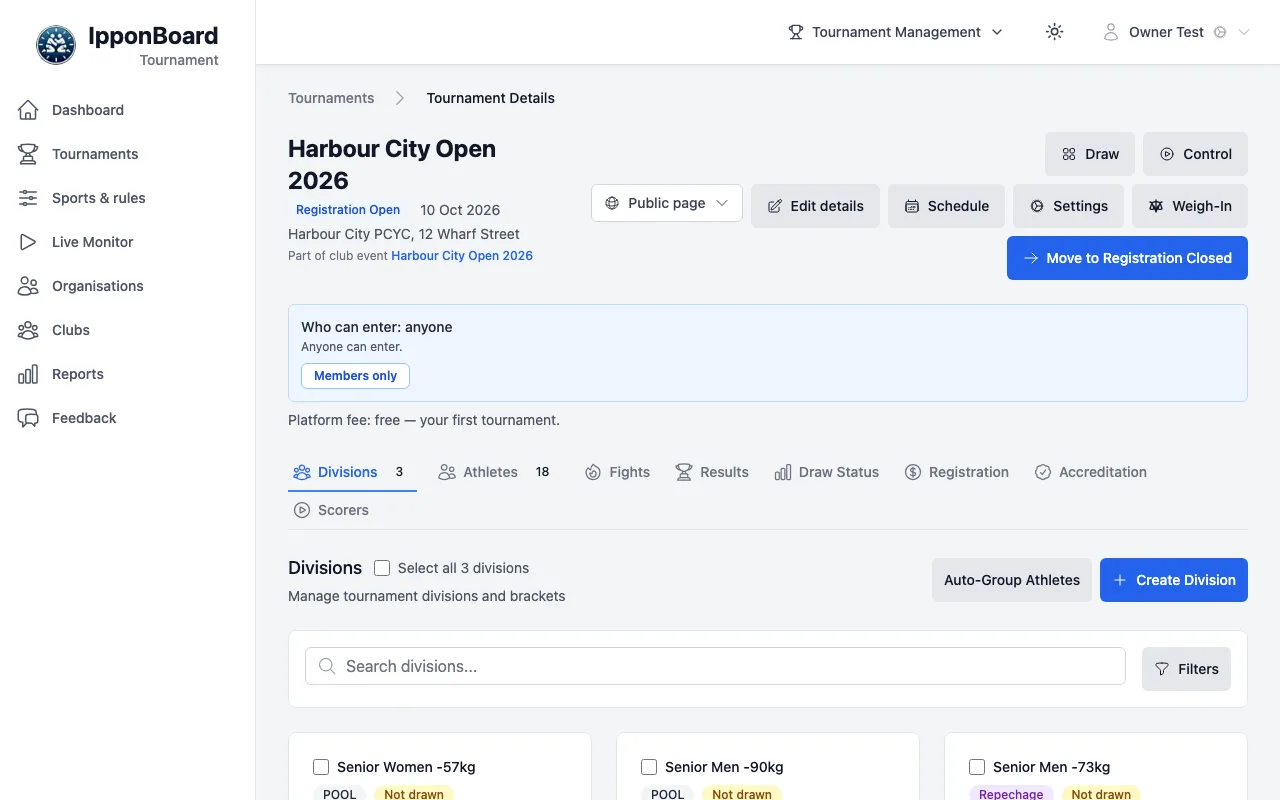Toggle the light/dark theme sun icon
This screenshot has width=1280, height=800.
coord(1054,32)
